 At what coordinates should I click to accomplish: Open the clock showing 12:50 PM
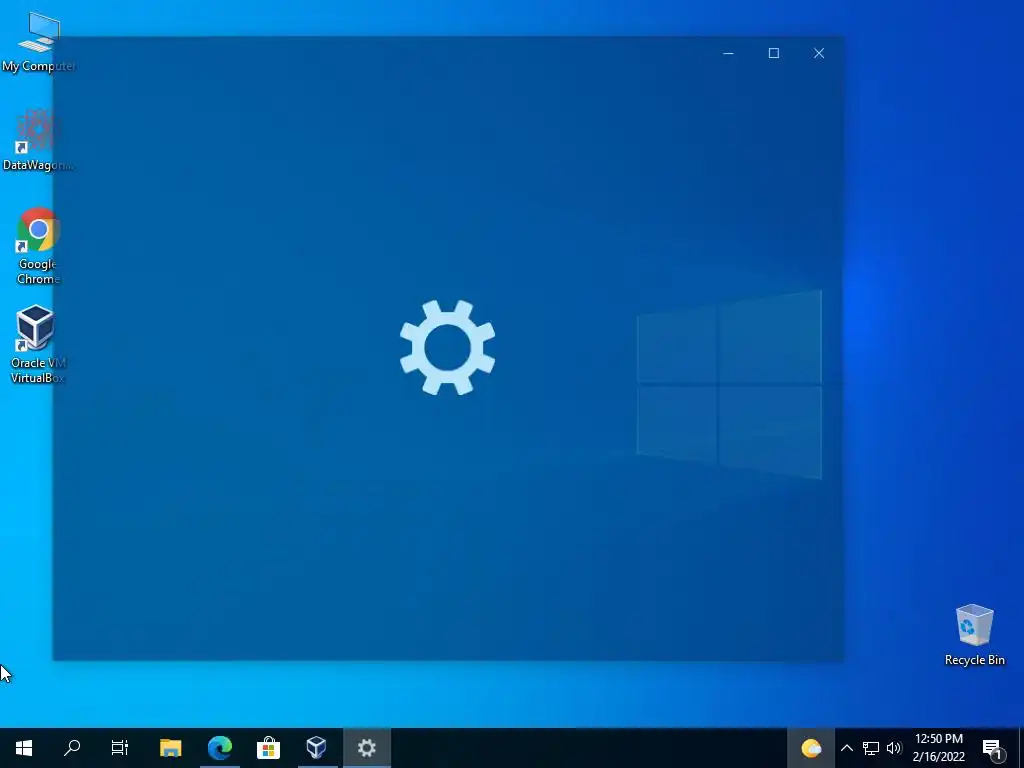pyautogui.click(x=938, y=748)
